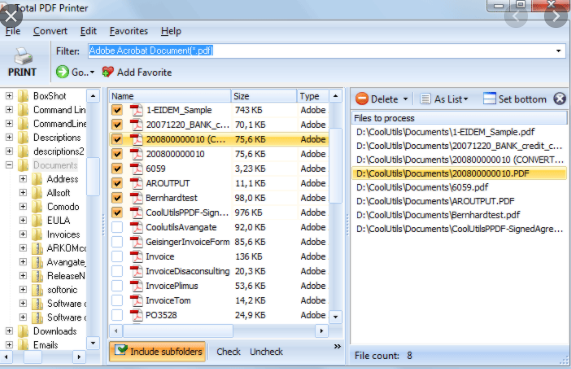
Task: Click the Comodo folder icon
Action: point(37,207)
